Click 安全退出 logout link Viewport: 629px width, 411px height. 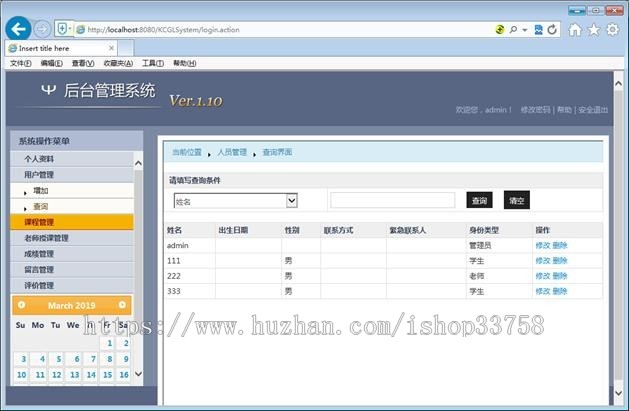593,109
